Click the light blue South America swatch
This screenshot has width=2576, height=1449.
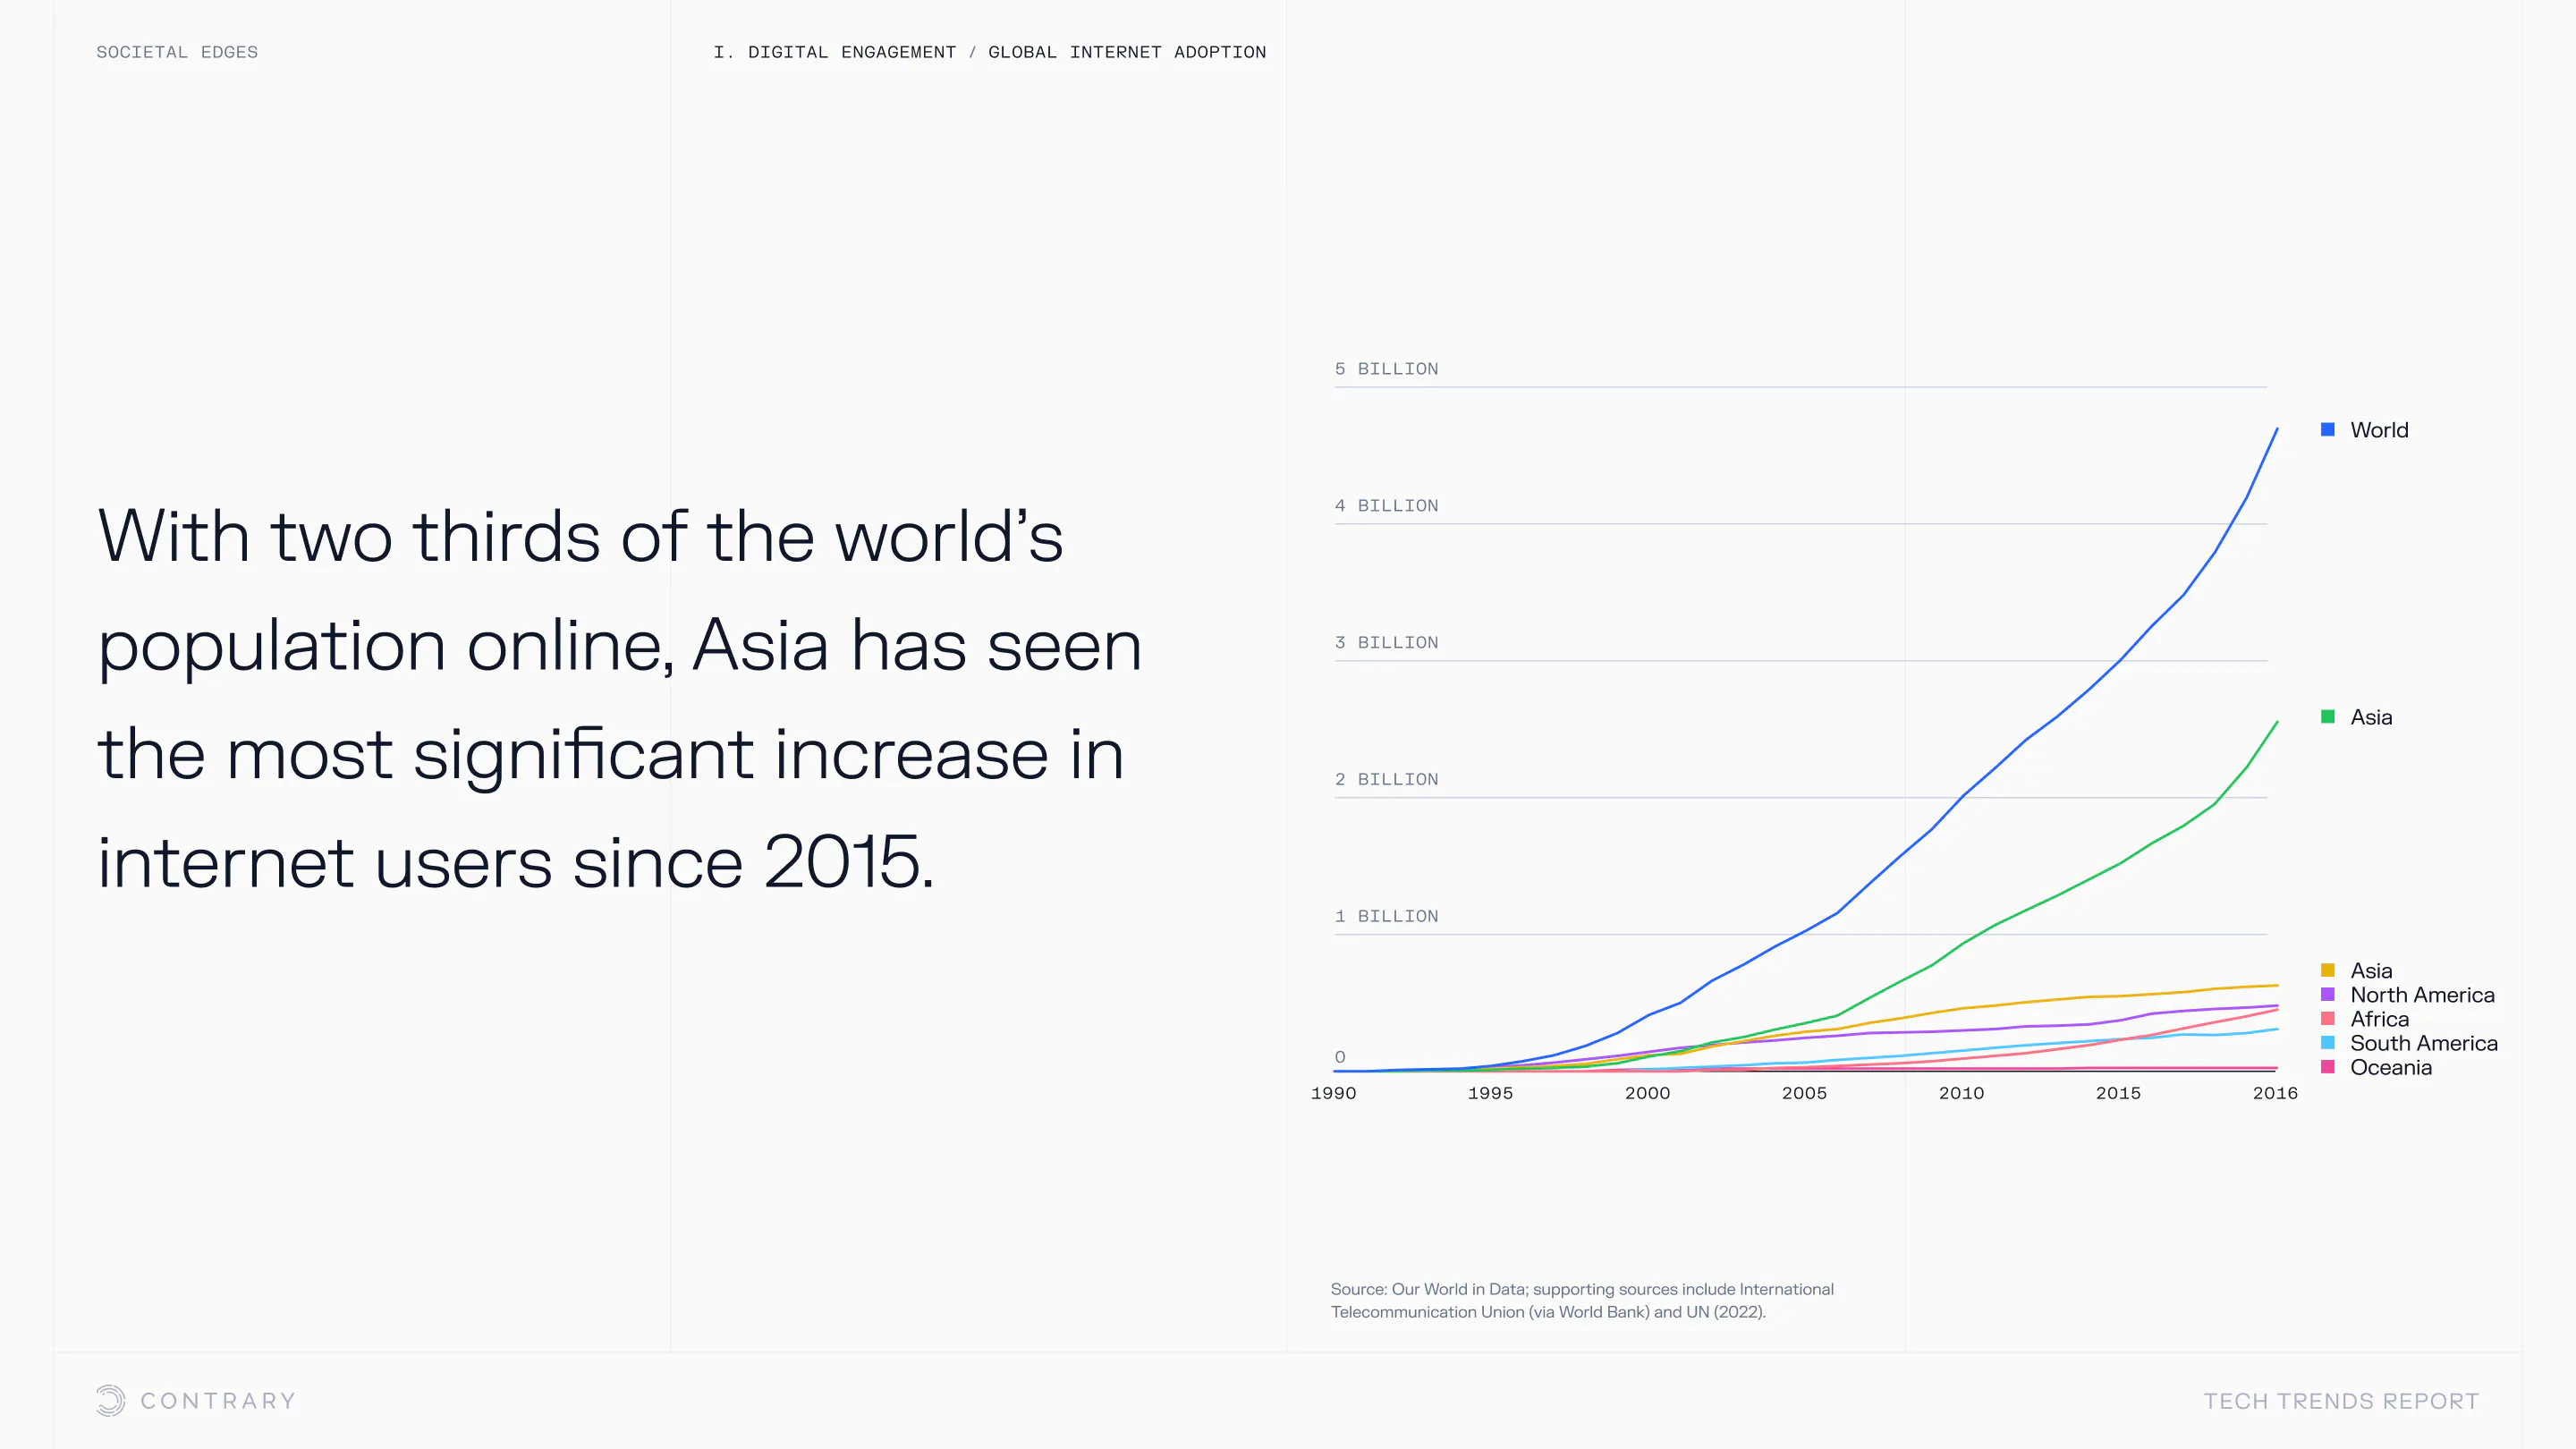[2328, 1043]
